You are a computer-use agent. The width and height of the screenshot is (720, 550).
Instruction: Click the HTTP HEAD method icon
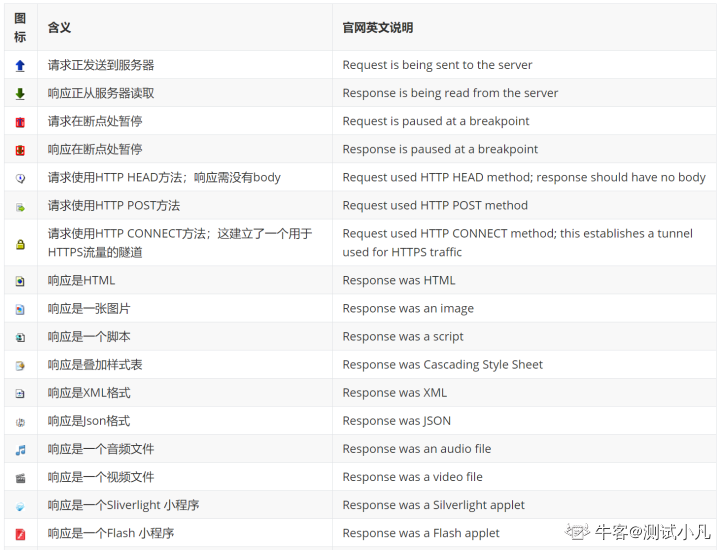pyautogui.click(x=20, y=178)
